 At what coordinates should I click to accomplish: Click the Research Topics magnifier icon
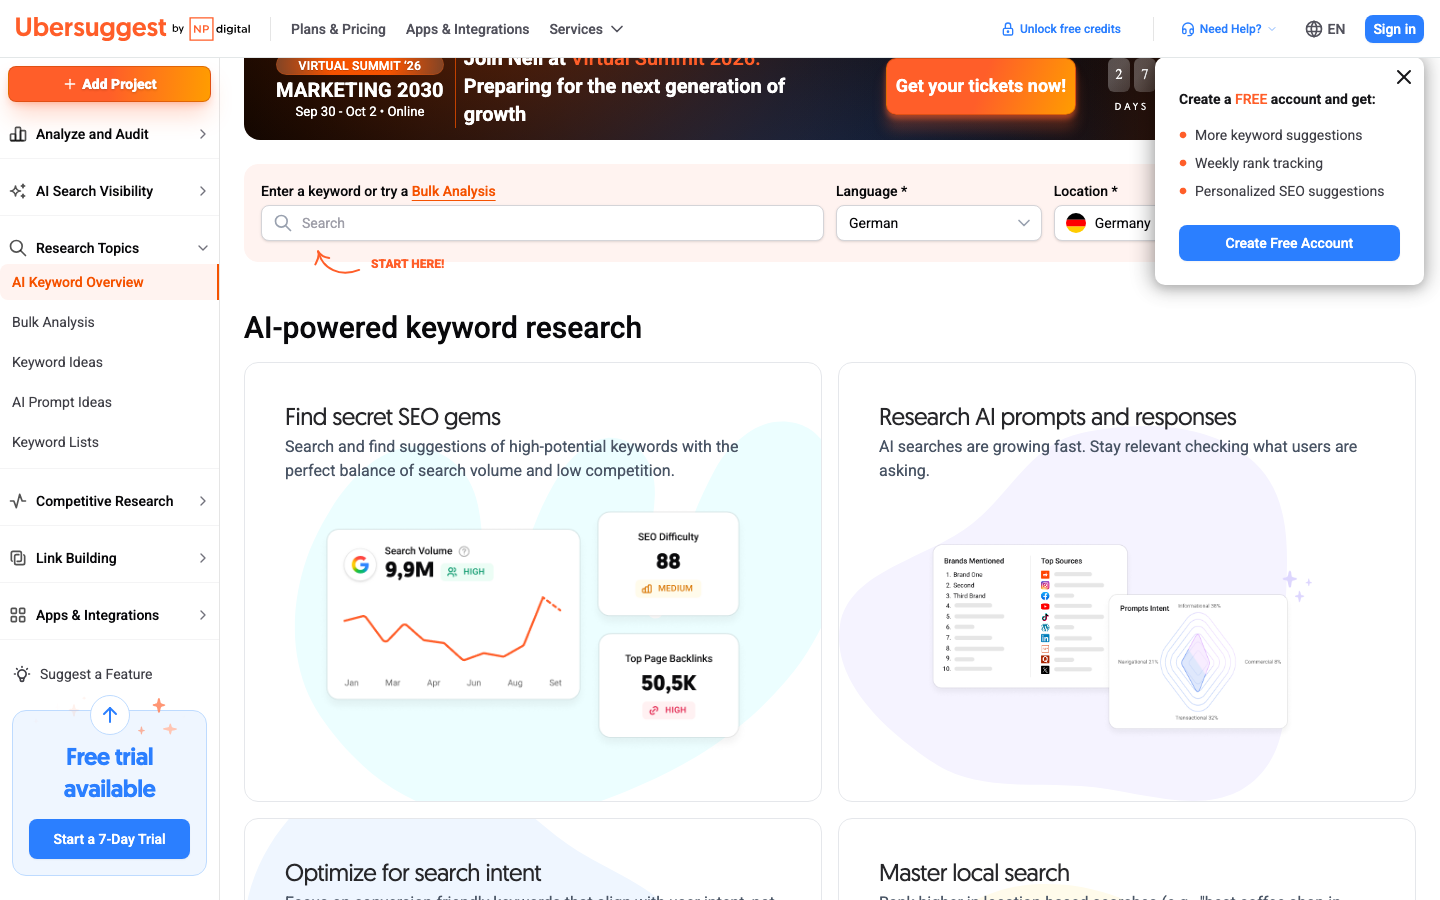tap(18, 248)
